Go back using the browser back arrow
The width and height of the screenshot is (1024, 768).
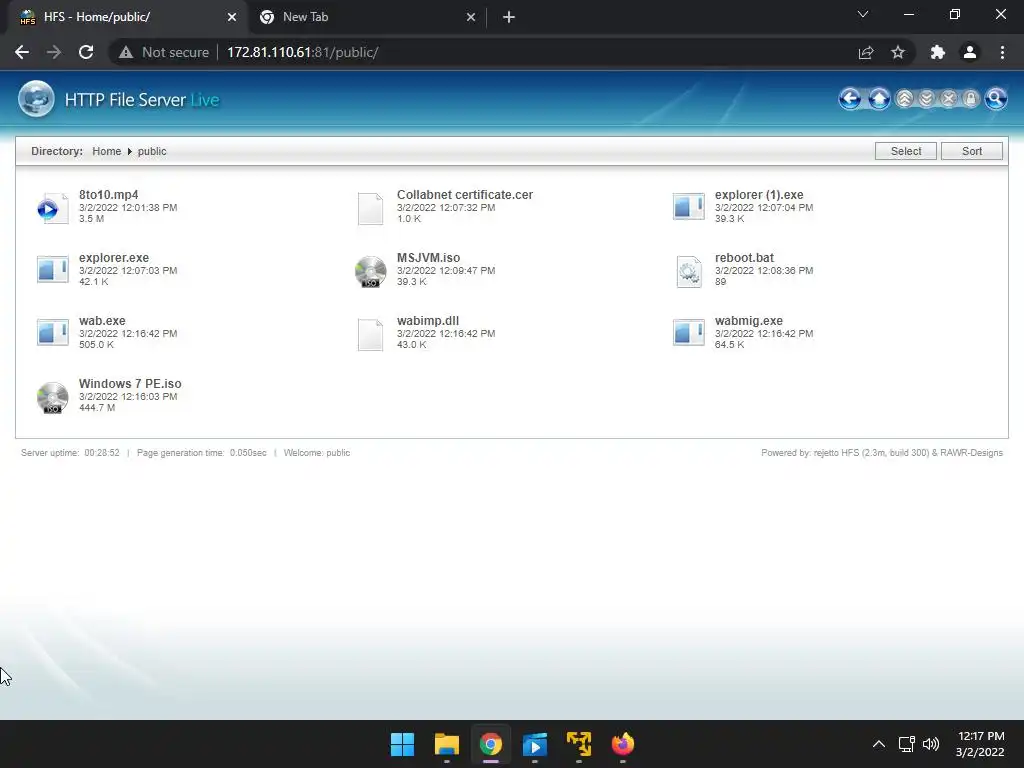point(22,52)
